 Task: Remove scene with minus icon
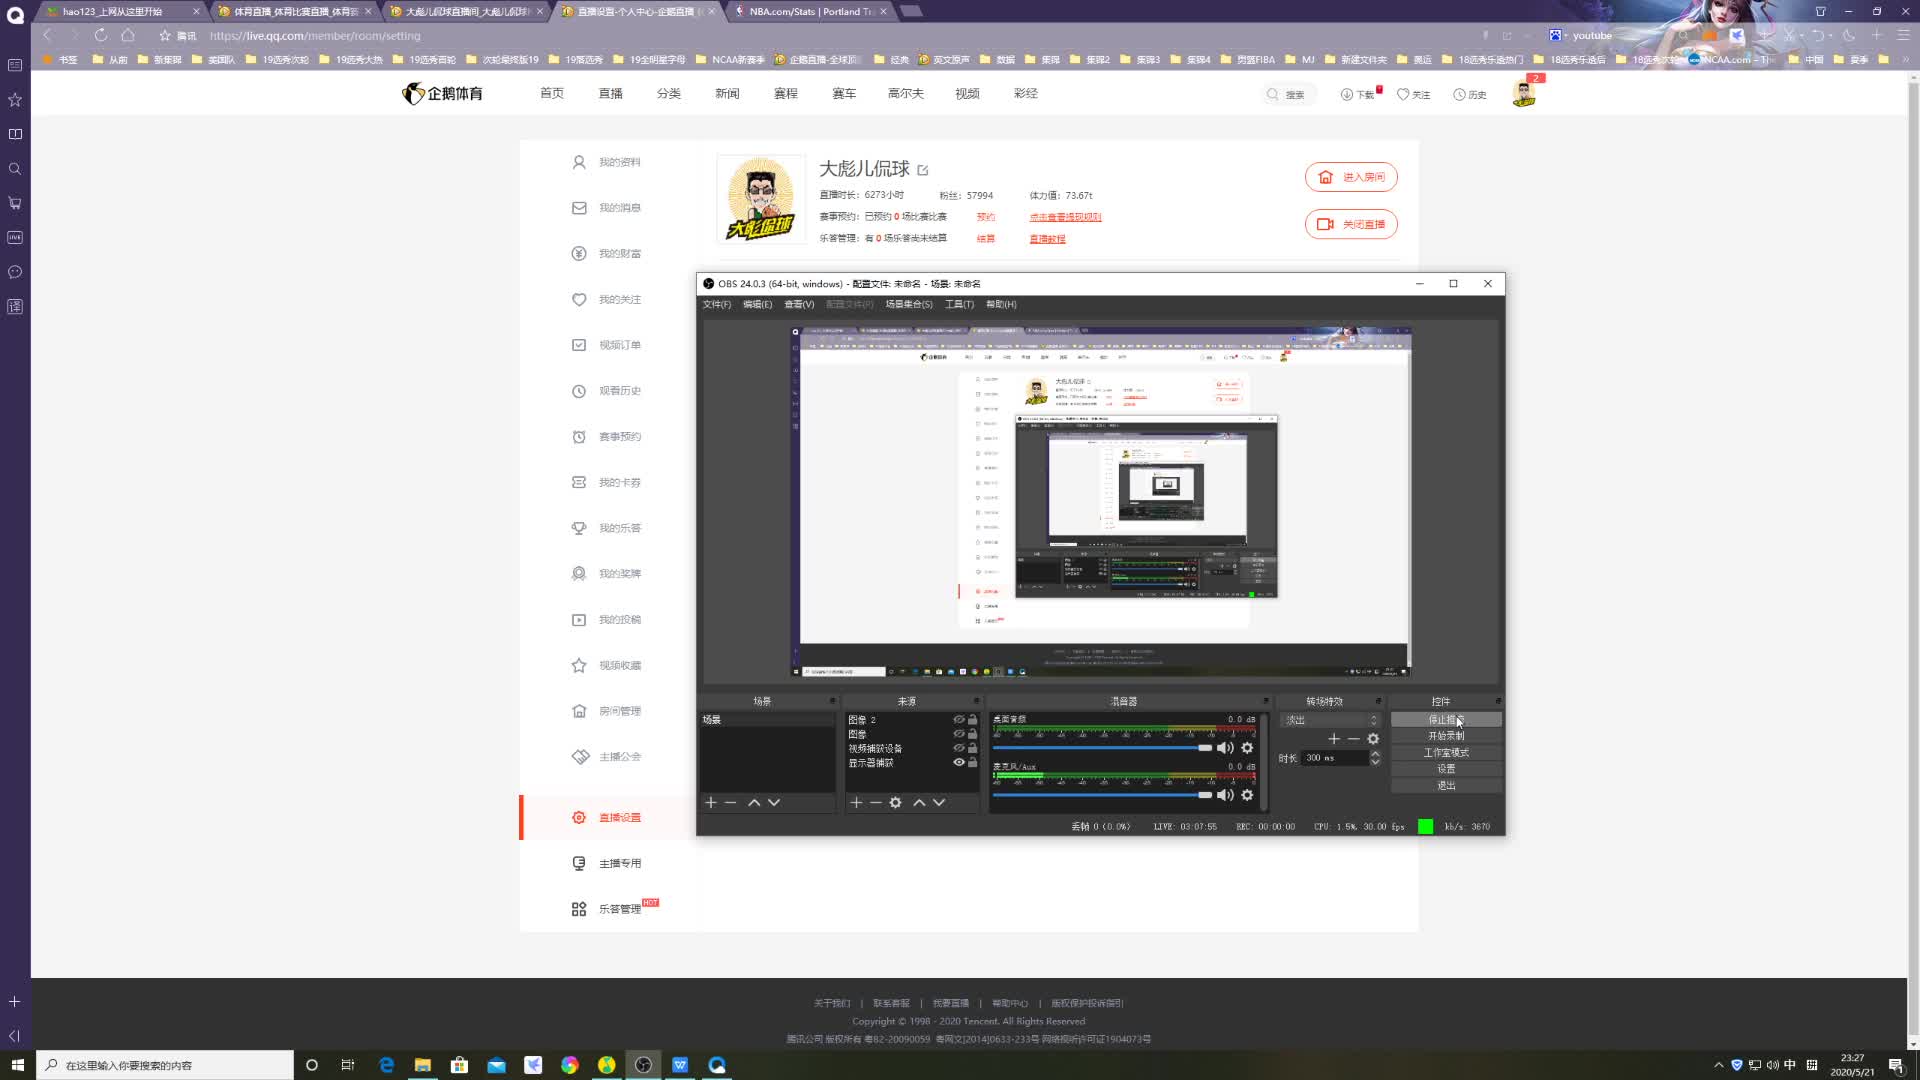pos(731,802)
